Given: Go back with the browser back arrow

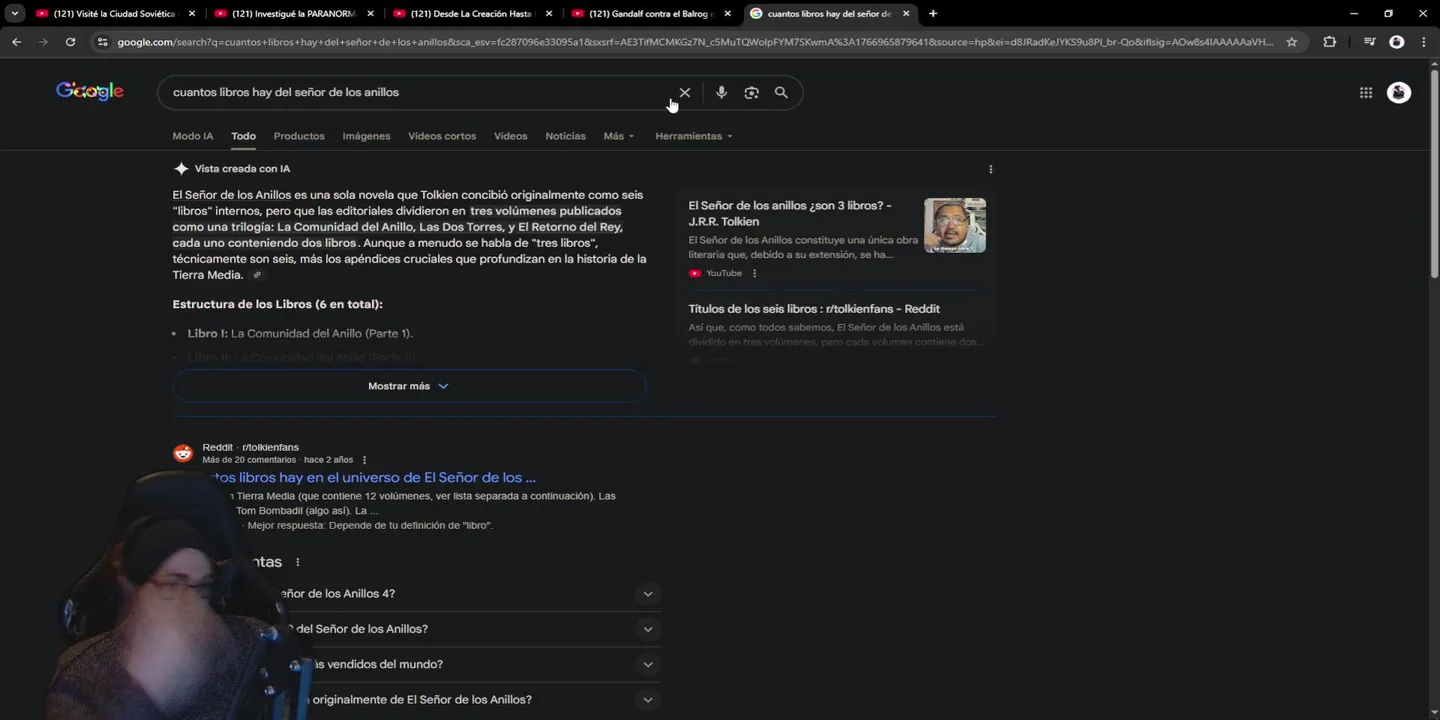Looking at the screenshot, I should tap(16, 42).
